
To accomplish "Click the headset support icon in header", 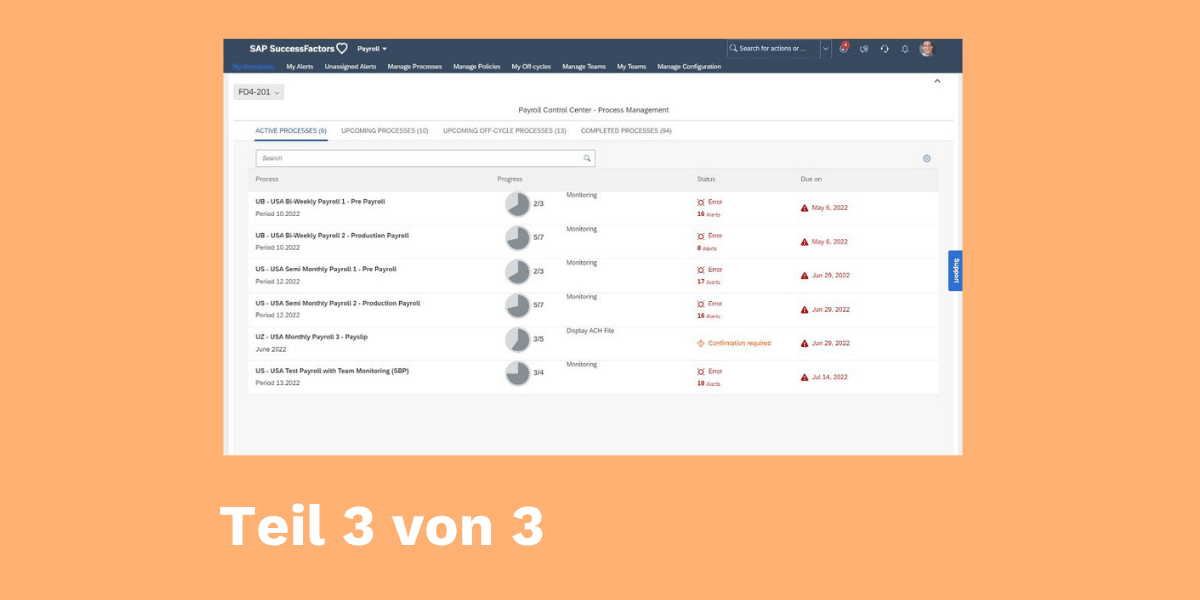I will pyautogui.click(x=885, y=48).
